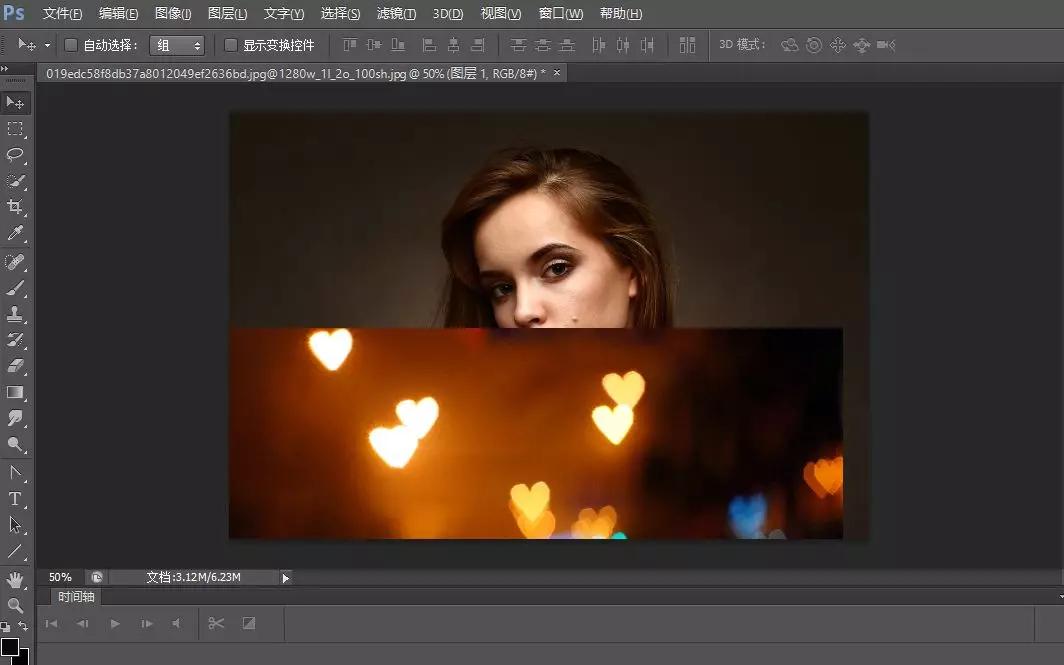1064x665 pixels.
Task: Expand the document status bar arrow
Action: click(x=286, y=577)
